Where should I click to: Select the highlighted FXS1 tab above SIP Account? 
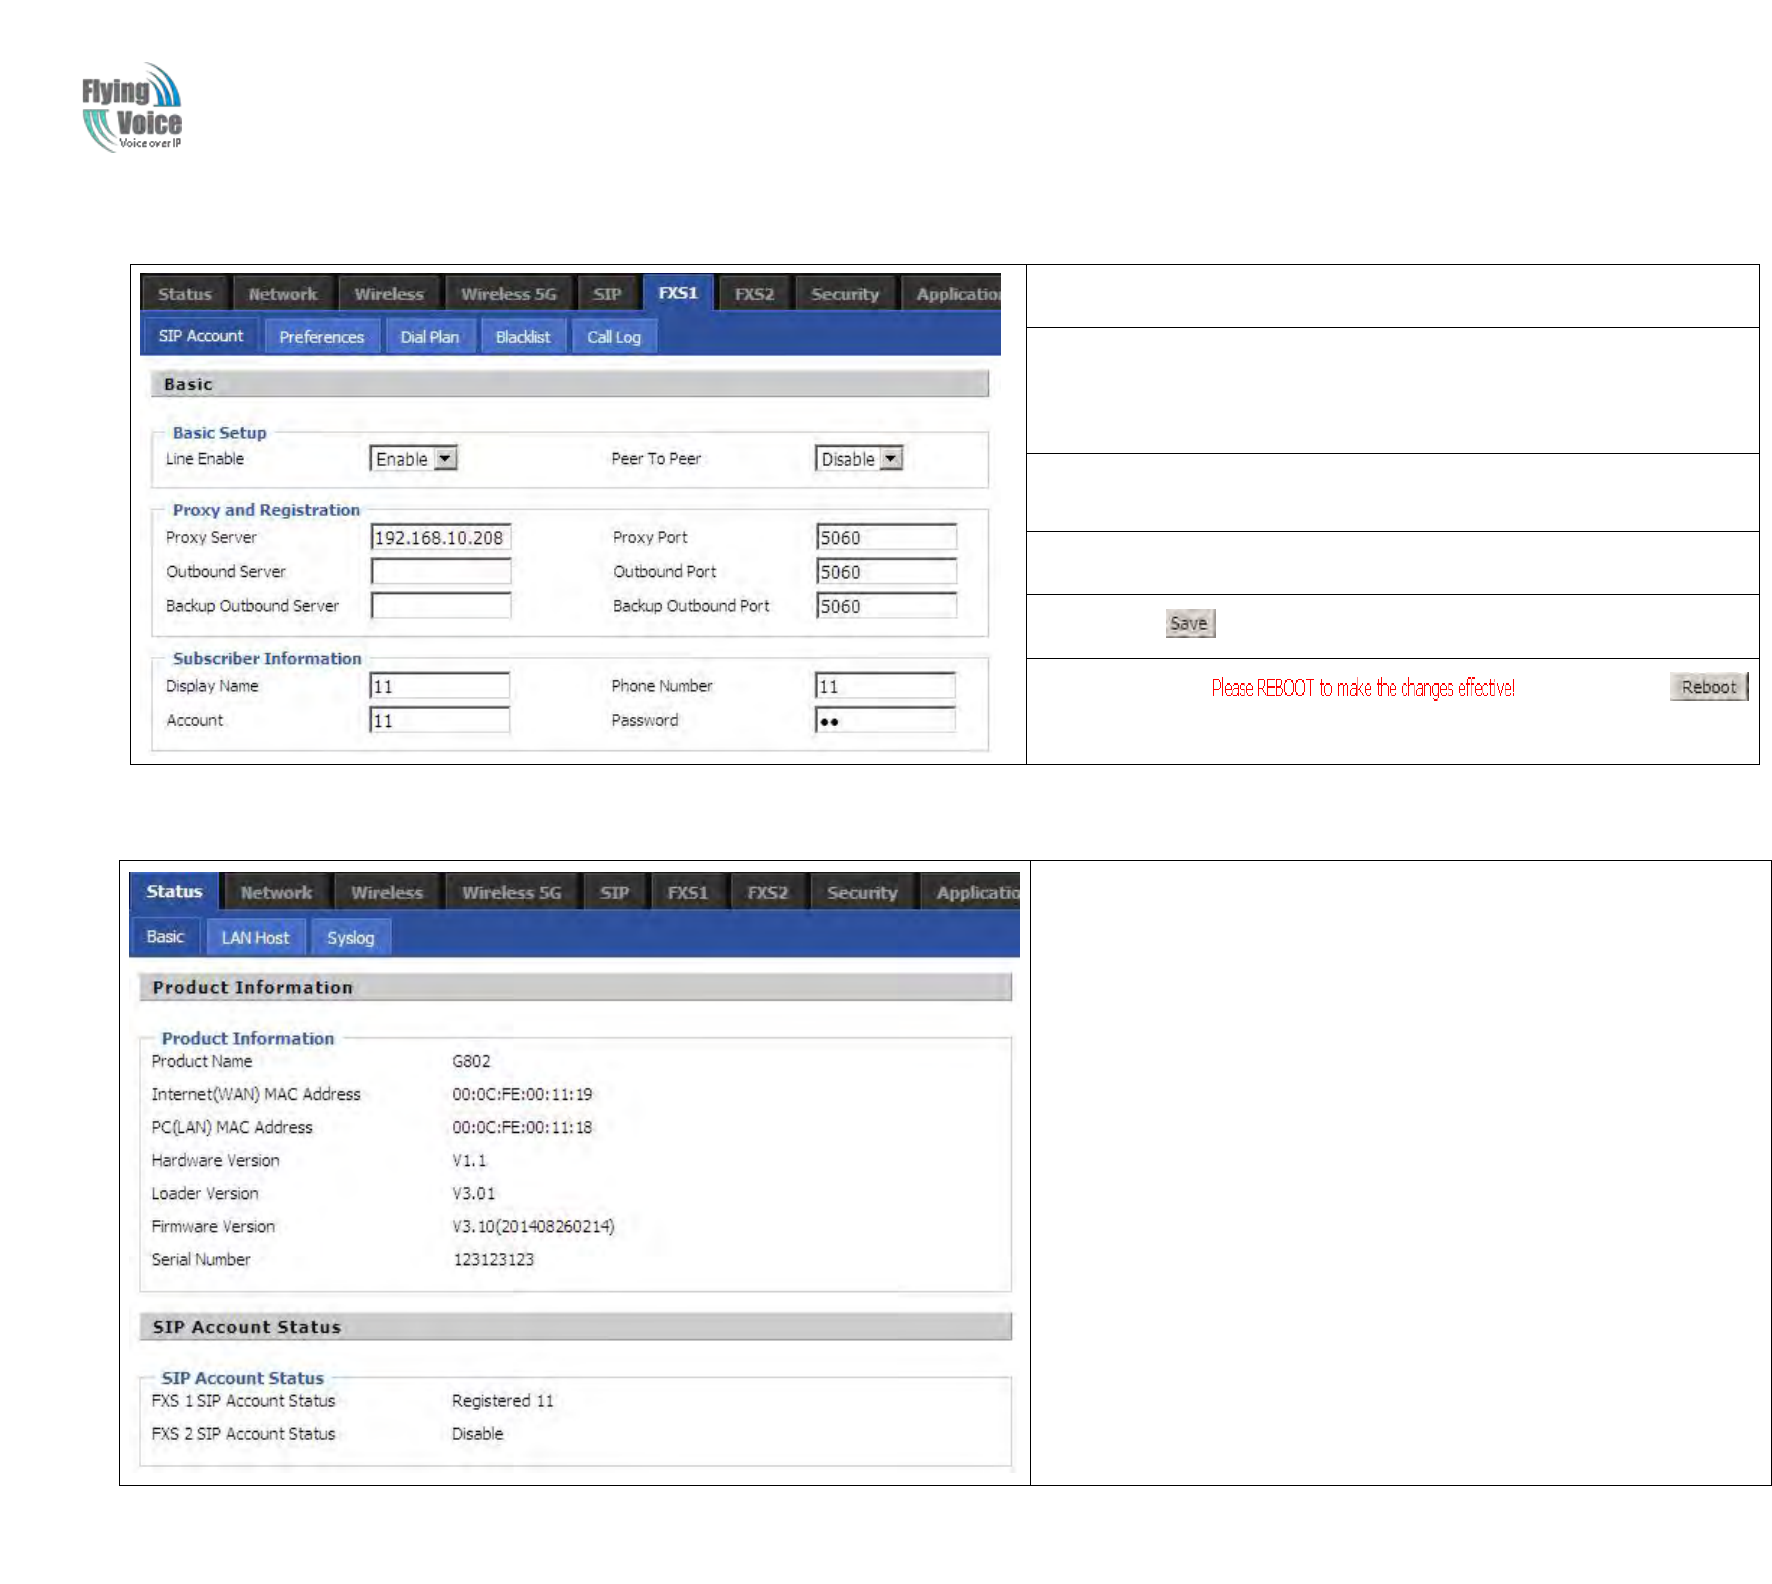coord(678,293)
